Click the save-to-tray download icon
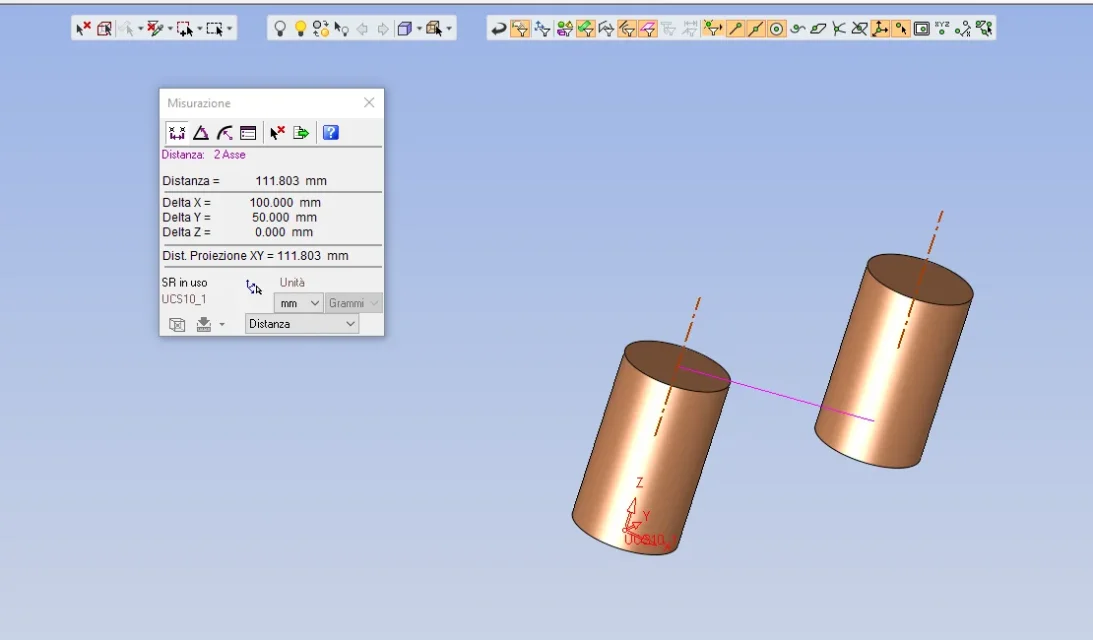Screen dimensions: 1093x640 tap(204, 324)
